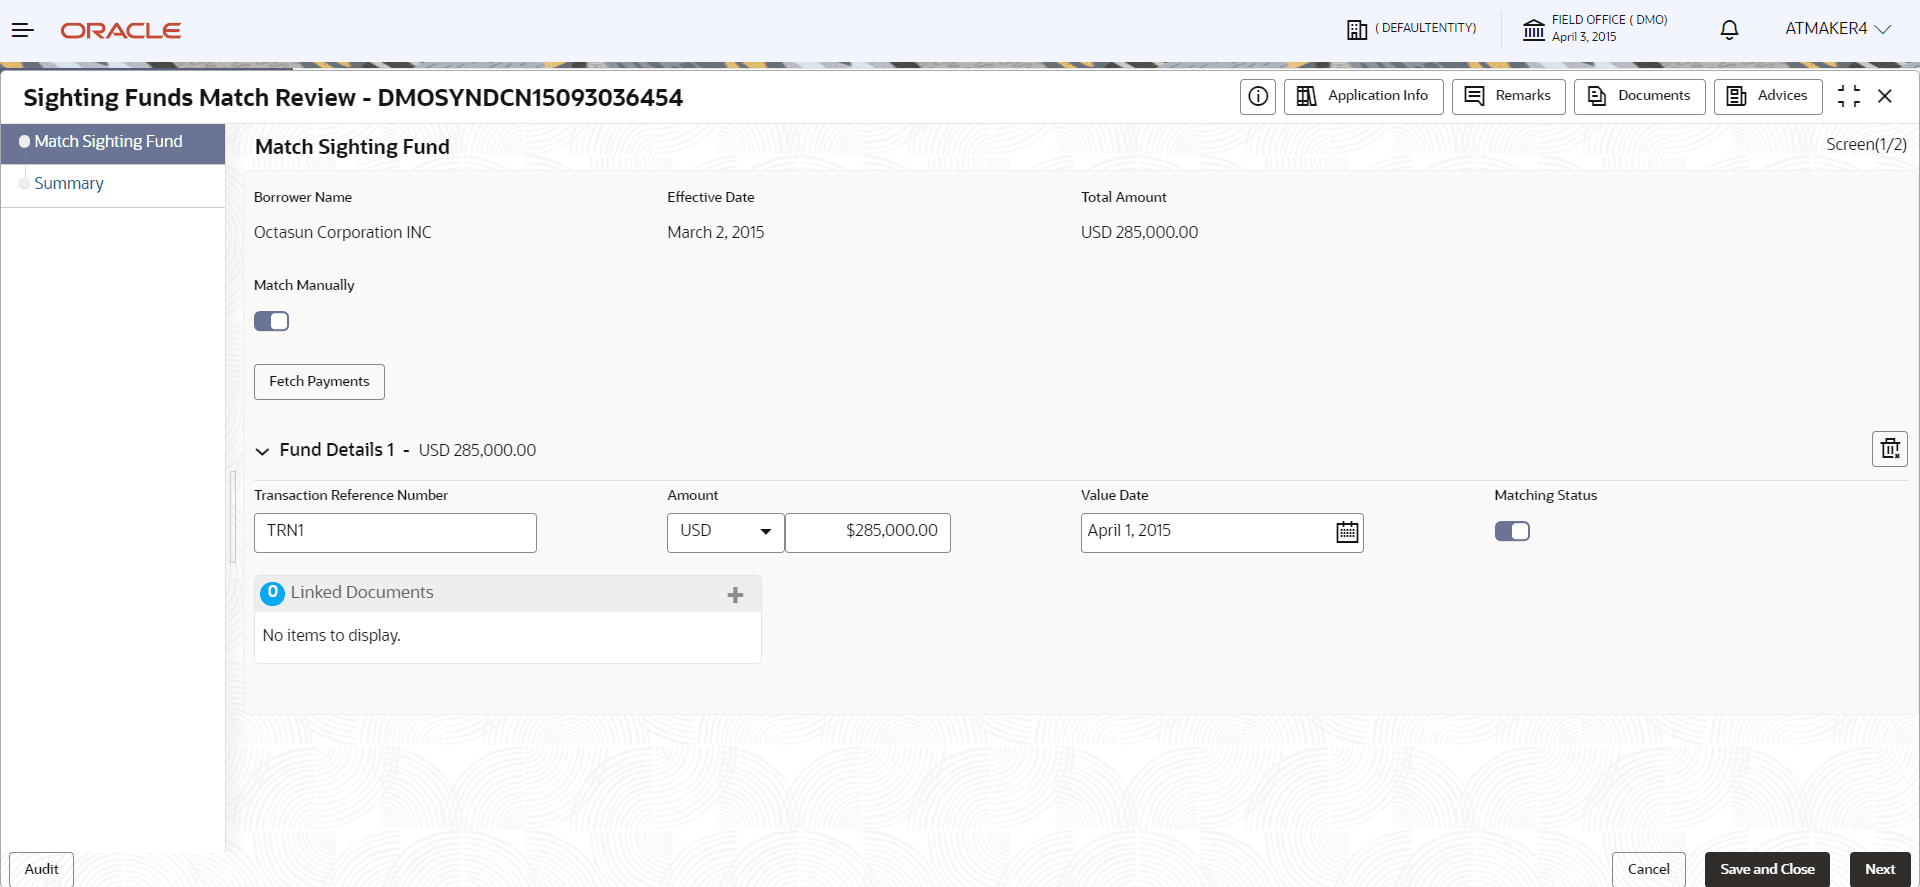Viewport: 1920px width, 887px height.
Task: Collapse the Fund Details 1 section
Action: coord(262,451)
